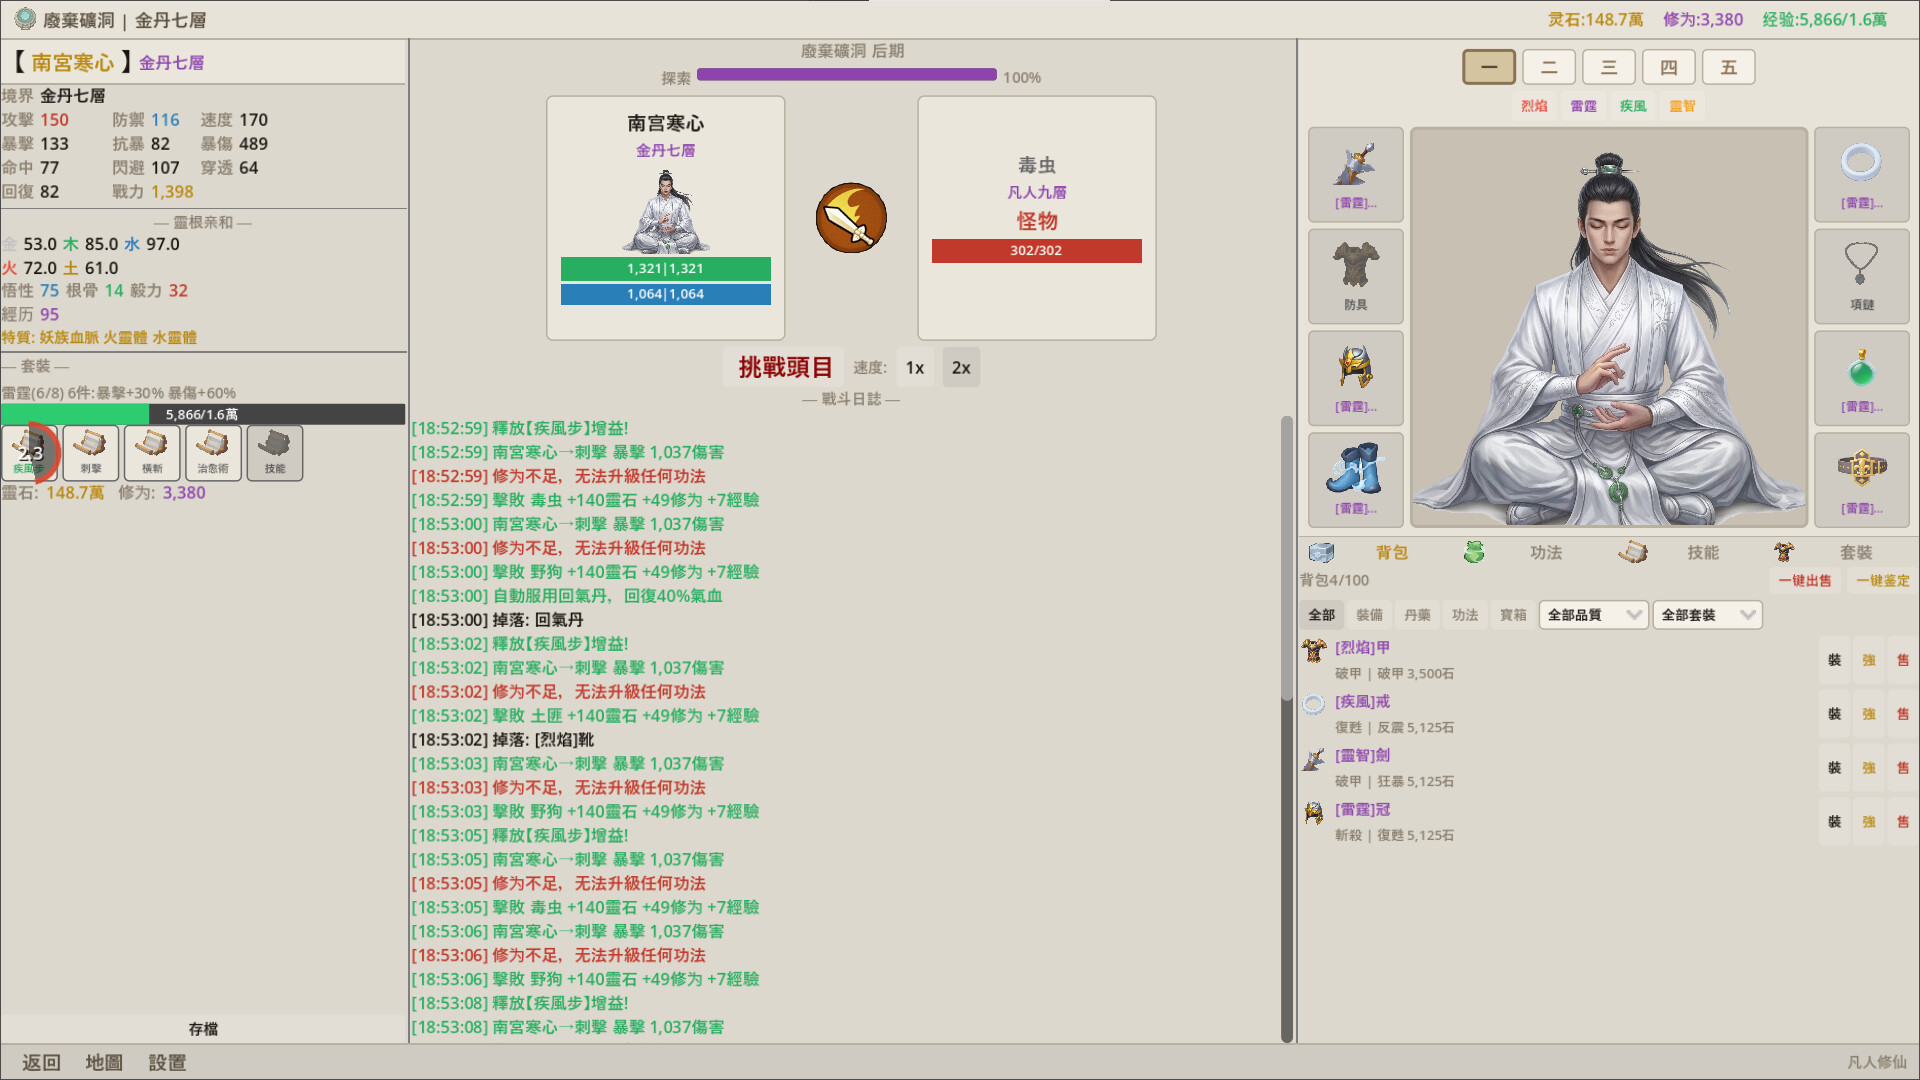Viewport: 1920px width, 1080px height.
Task: Set battle speed to 2x
Action: [960, 368]
